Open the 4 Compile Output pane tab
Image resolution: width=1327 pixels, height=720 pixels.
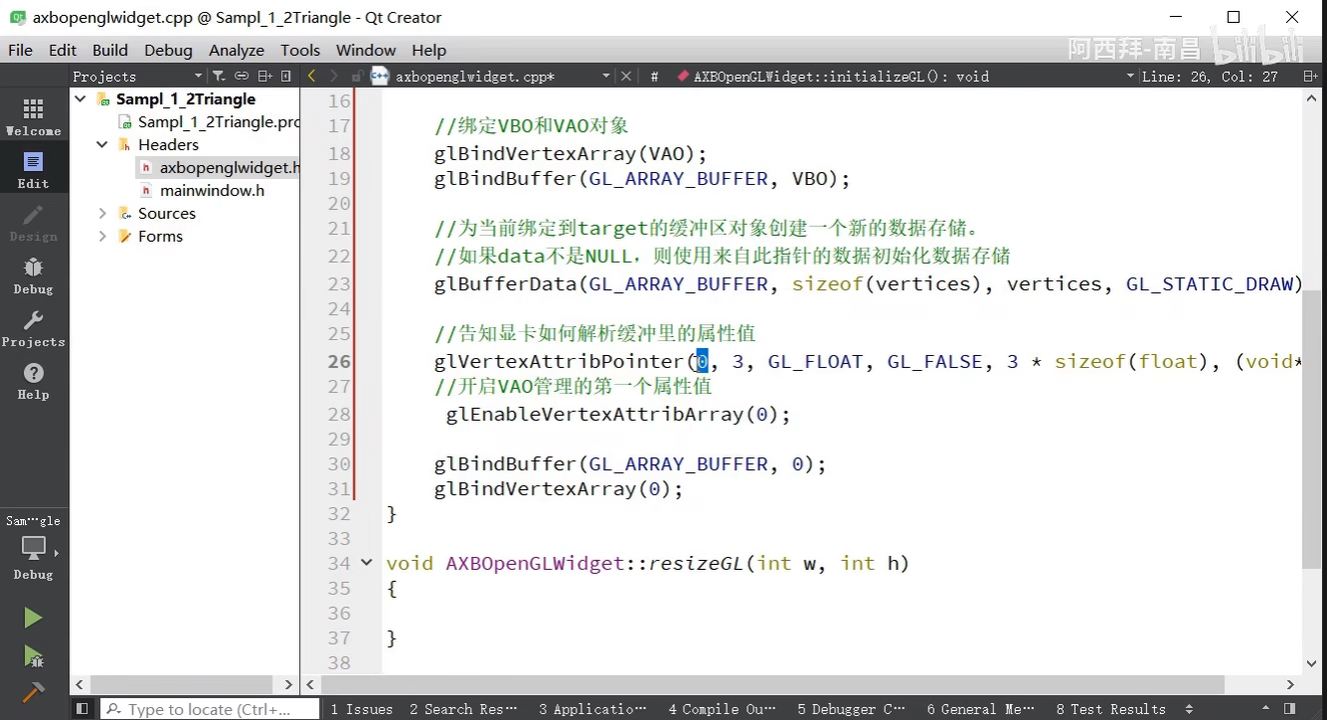point(721,709)
